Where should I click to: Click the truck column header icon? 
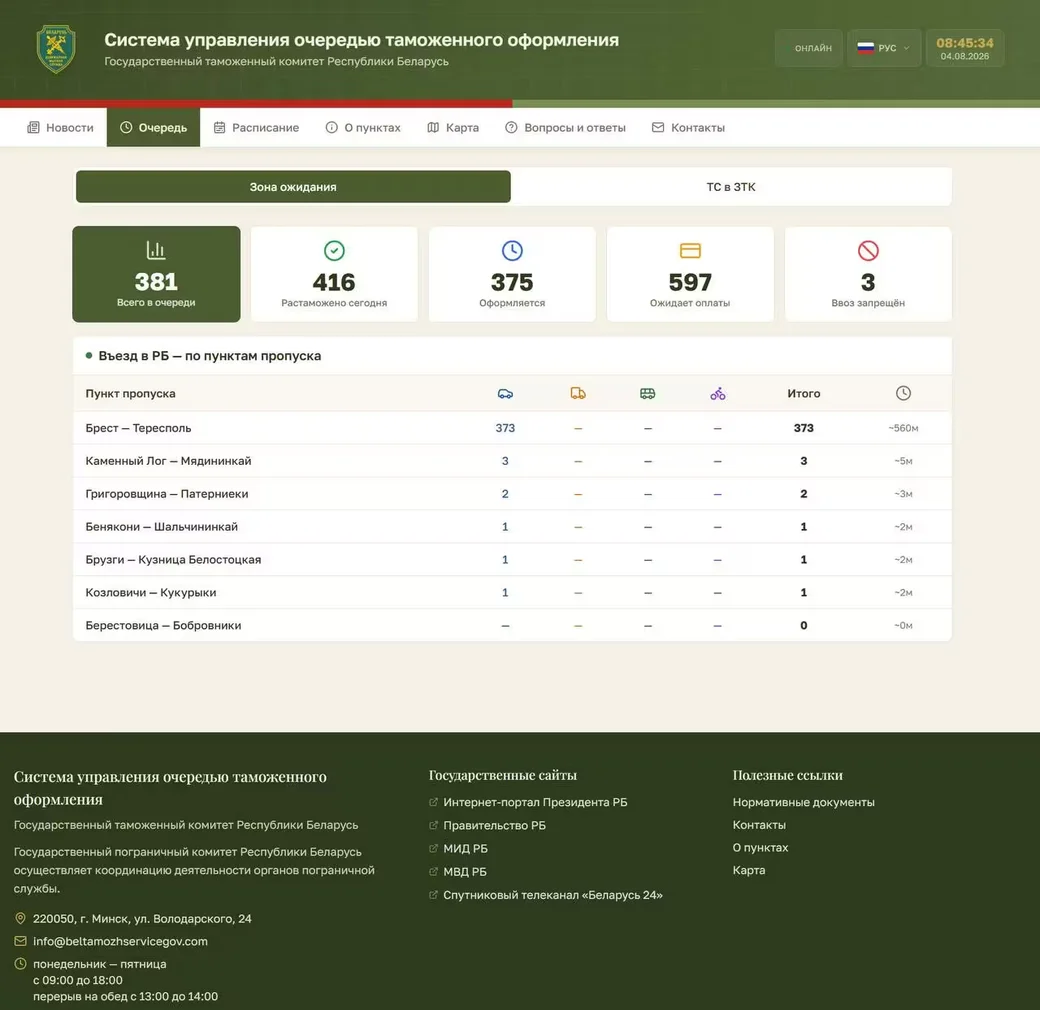(578, 394)
